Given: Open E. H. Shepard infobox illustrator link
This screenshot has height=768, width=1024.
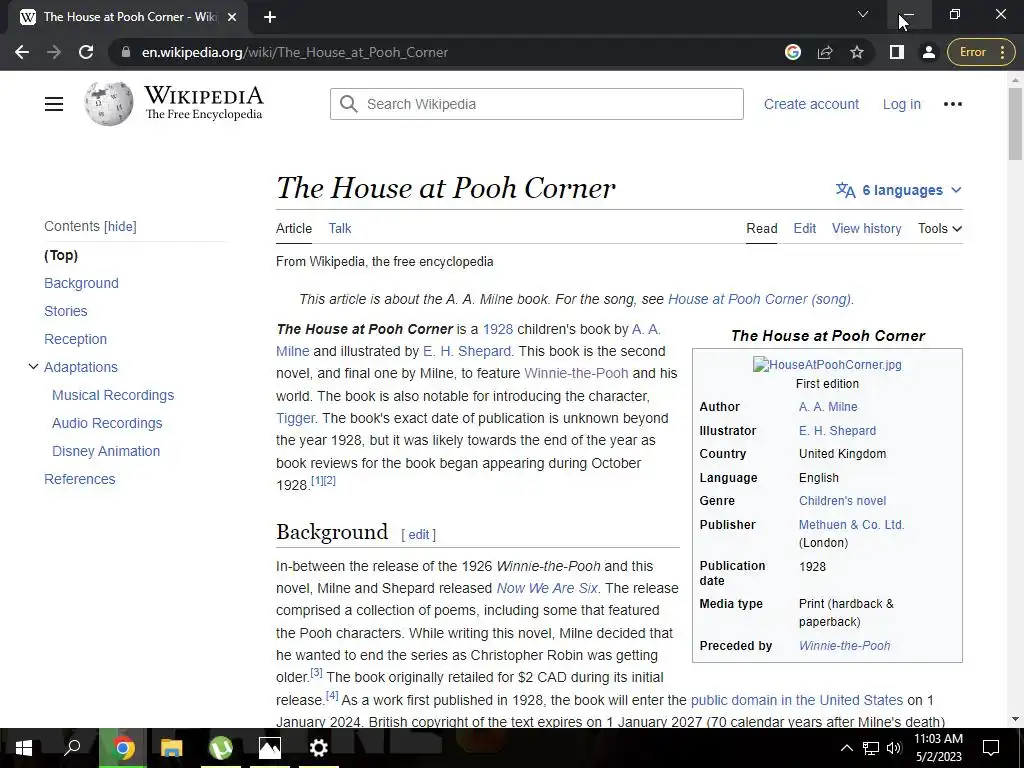Looking at the screenshot, I should pyautogui.click(x=837, y=431).
